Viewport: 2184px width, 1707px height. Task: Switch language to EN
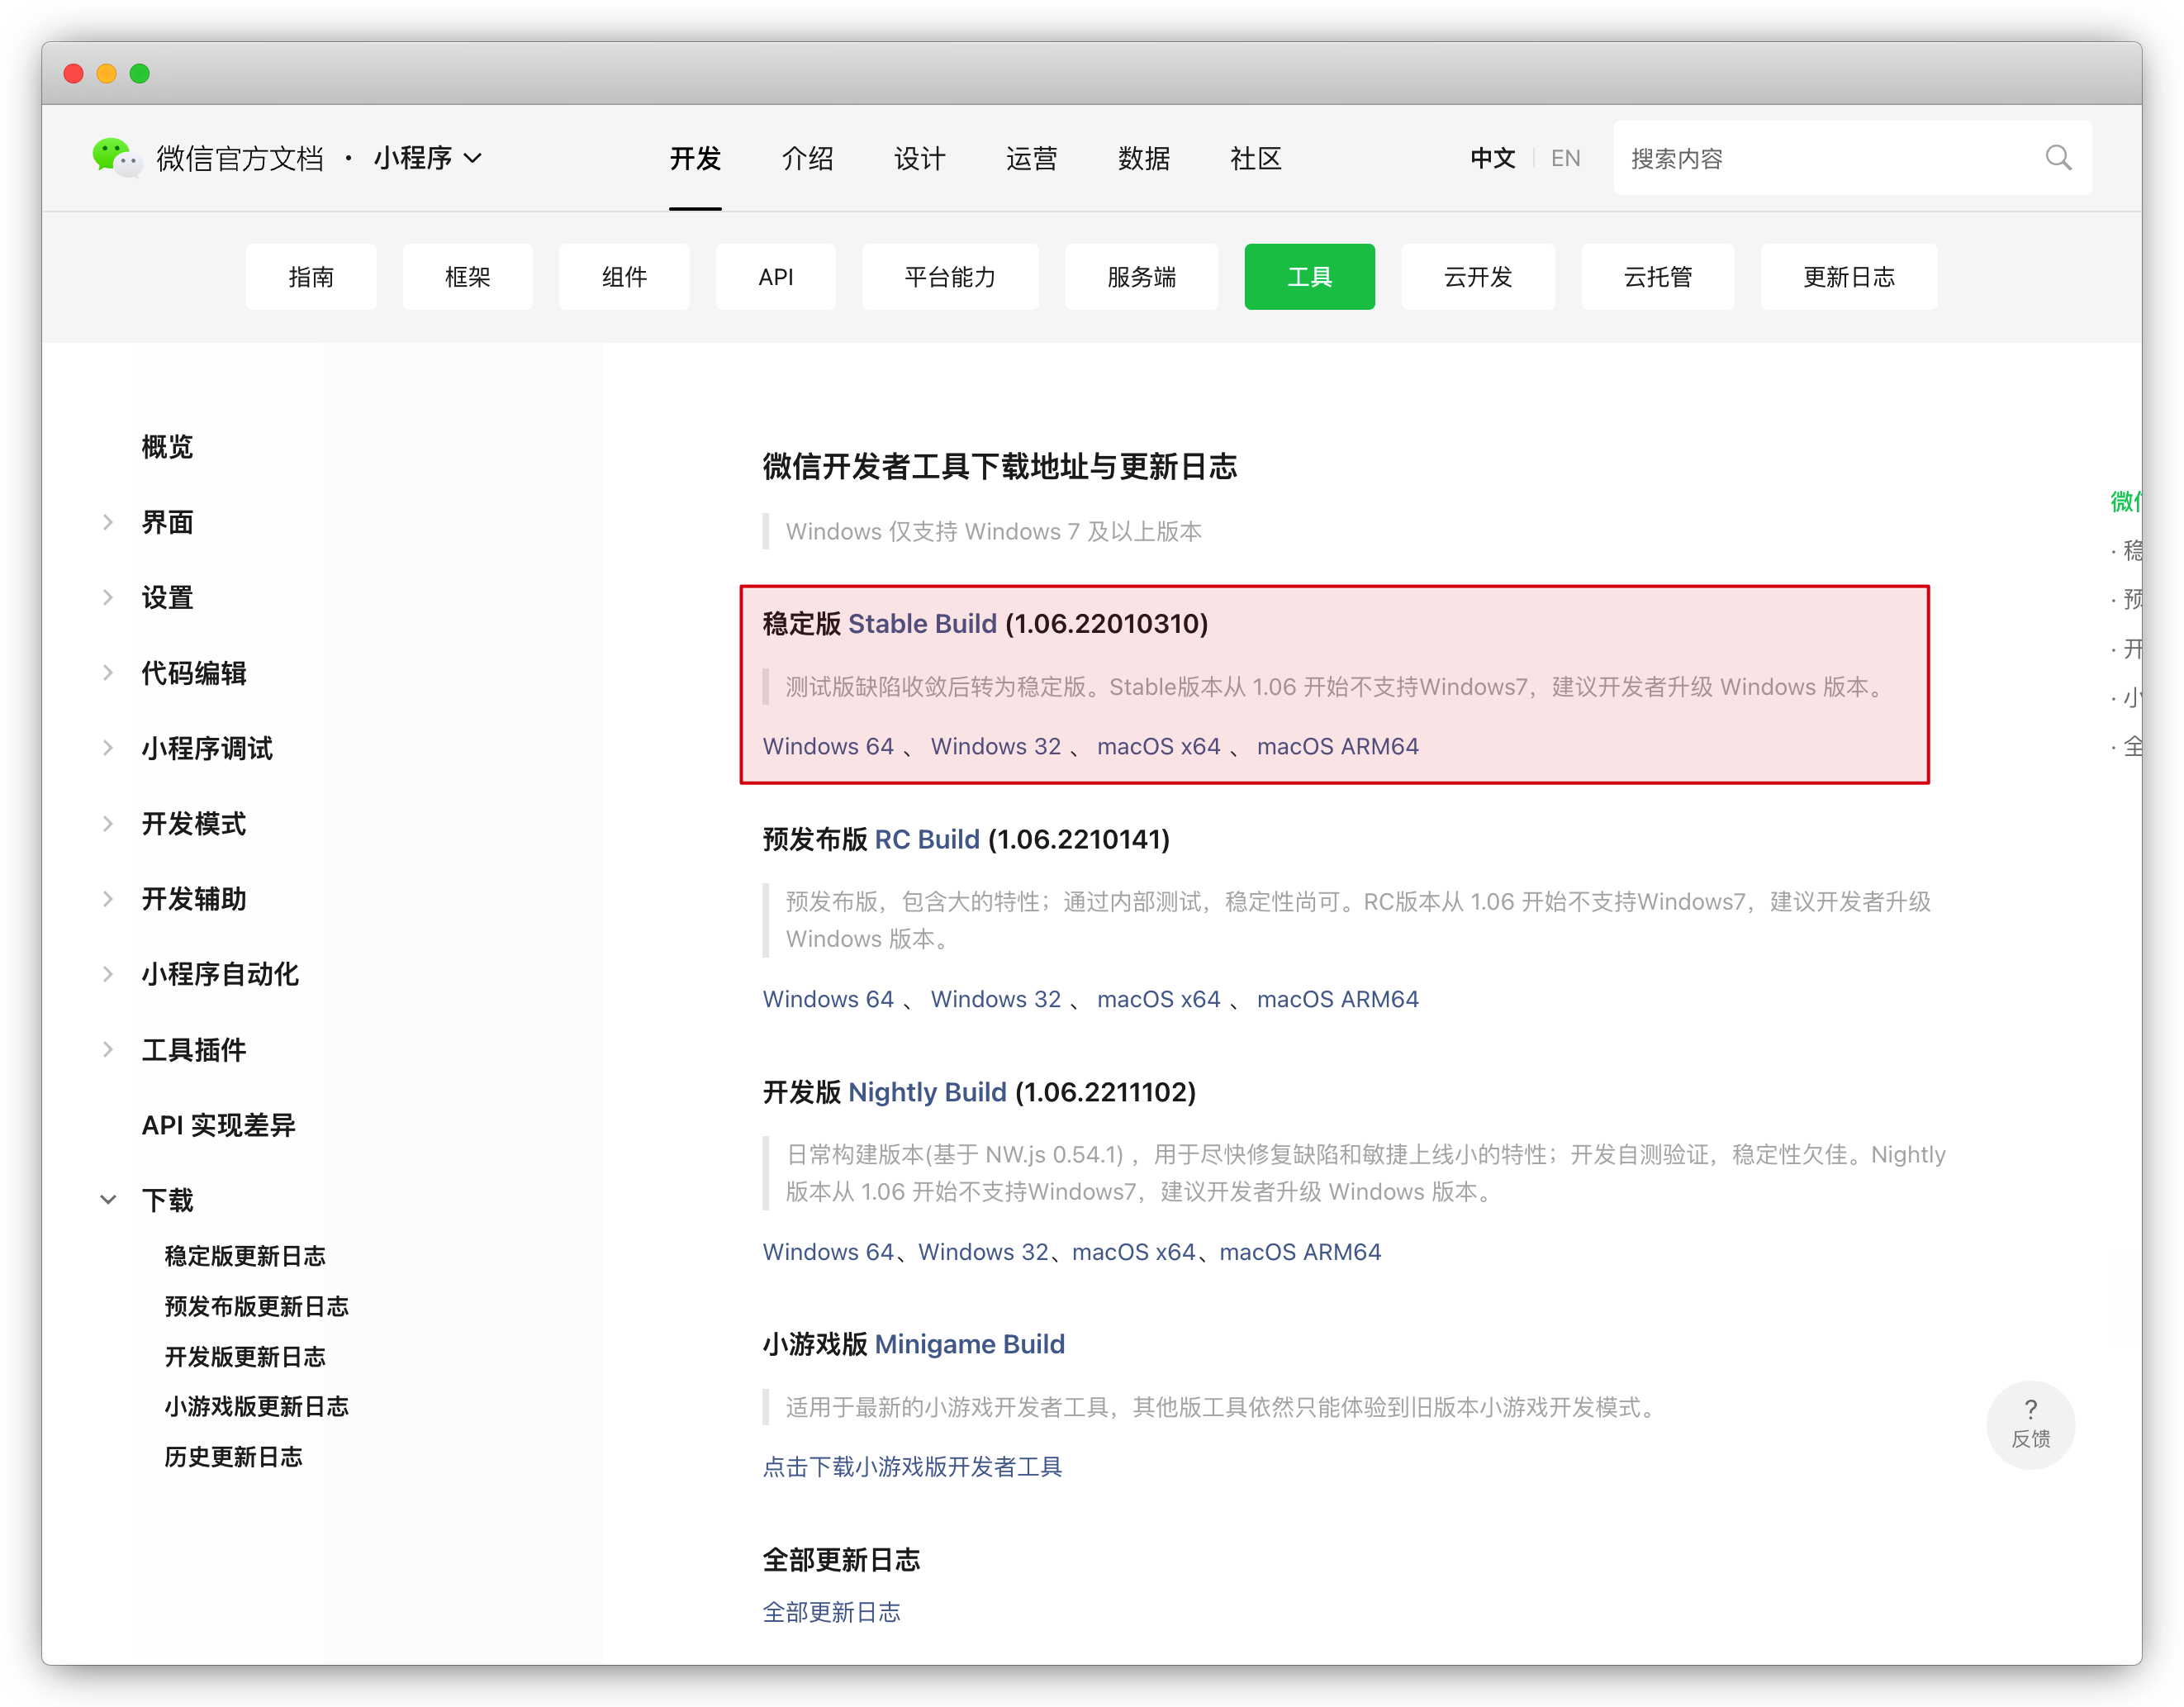pos(1565,158)
